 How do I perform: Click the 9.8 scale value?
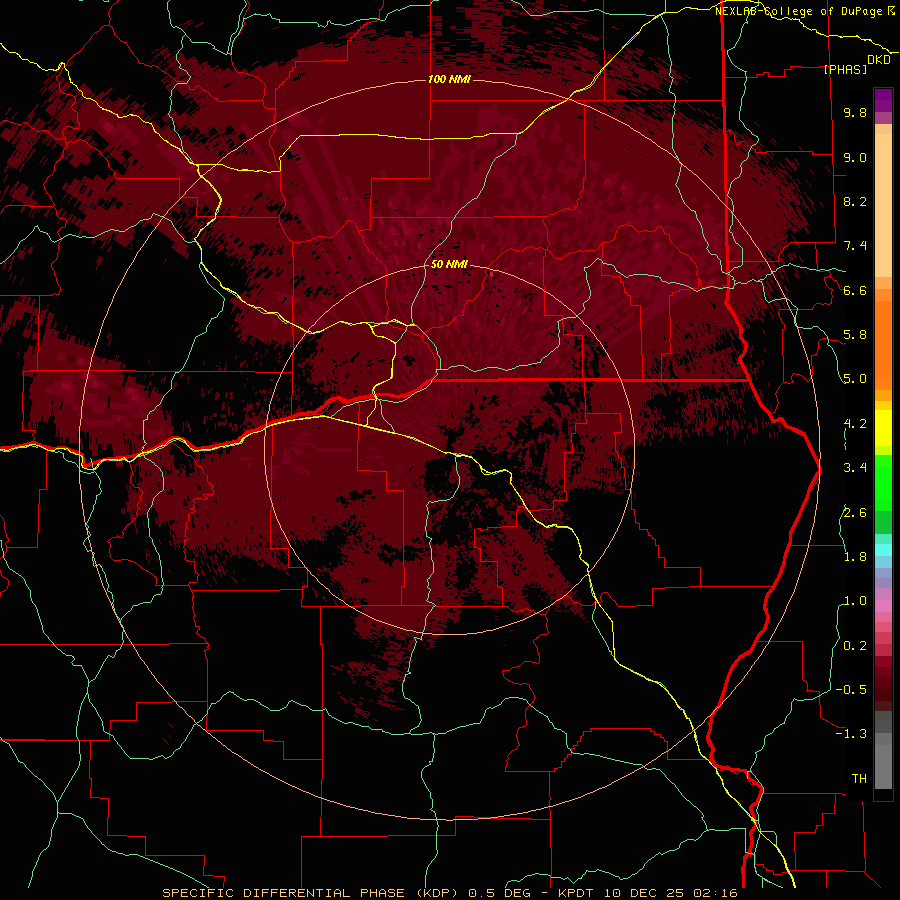[x=855, y=113]
